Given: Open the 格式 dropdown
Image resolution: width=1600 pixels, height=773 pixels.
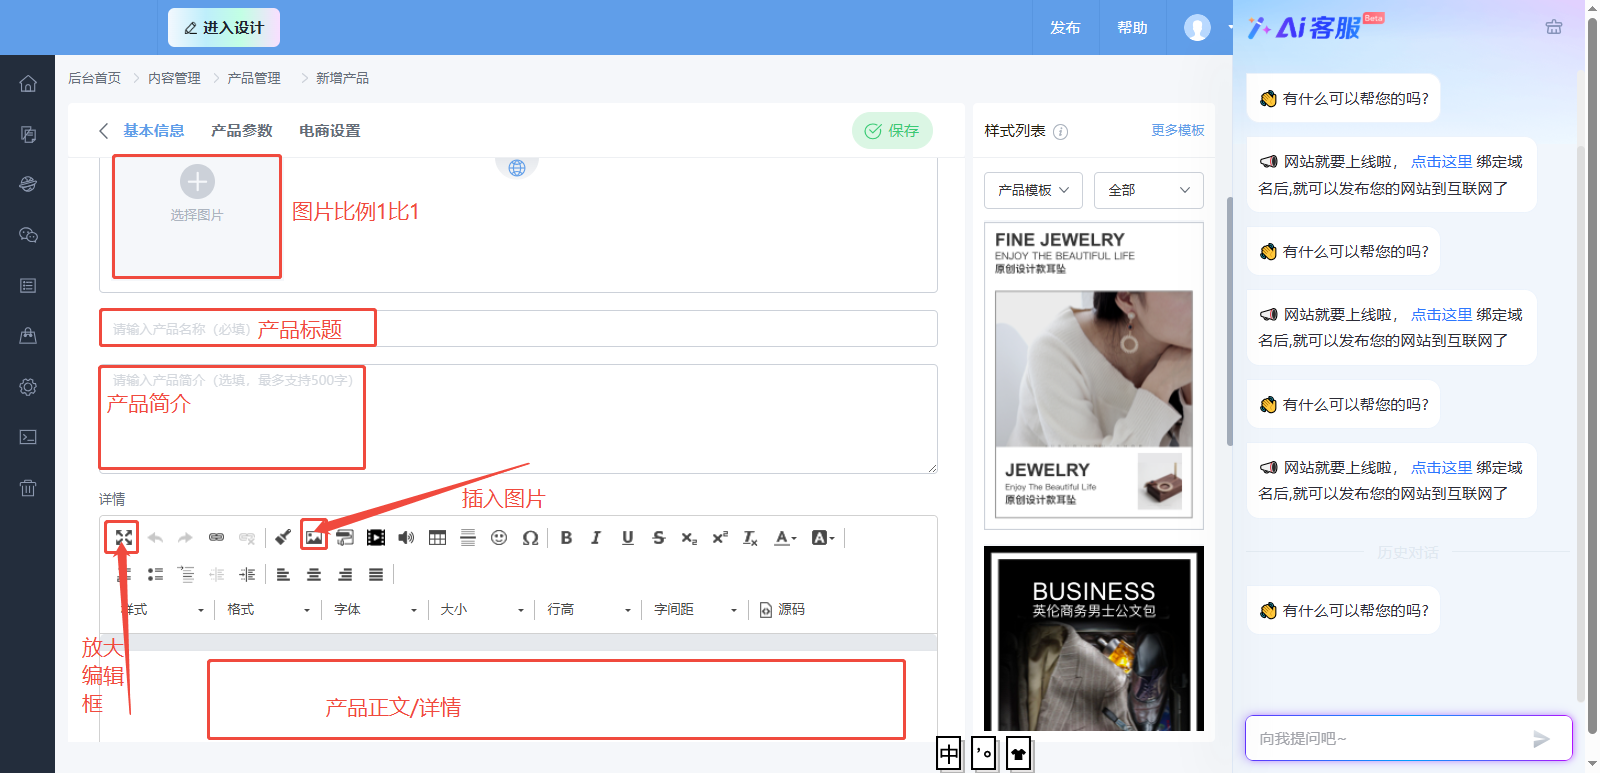Looking at the screenshot, I should (x=269, y=609).
